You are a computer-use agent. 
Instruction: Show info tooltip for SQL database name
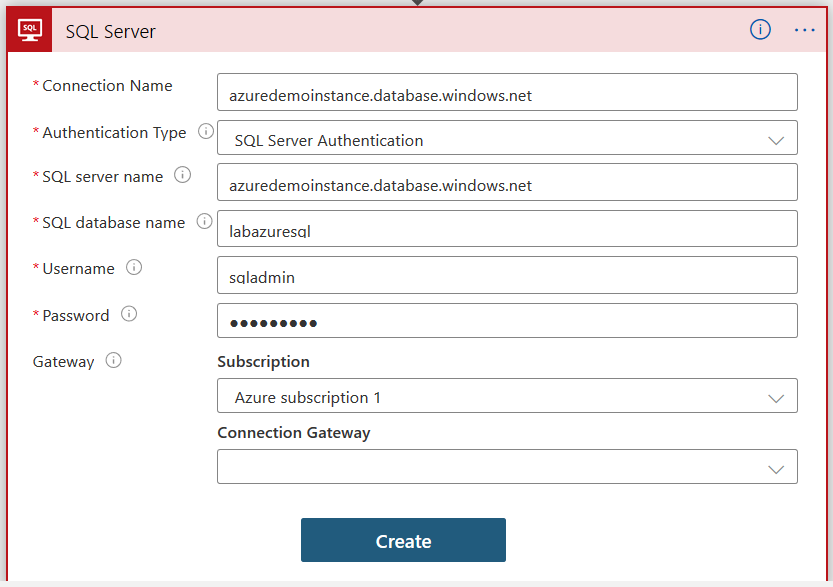coord(204,222)
